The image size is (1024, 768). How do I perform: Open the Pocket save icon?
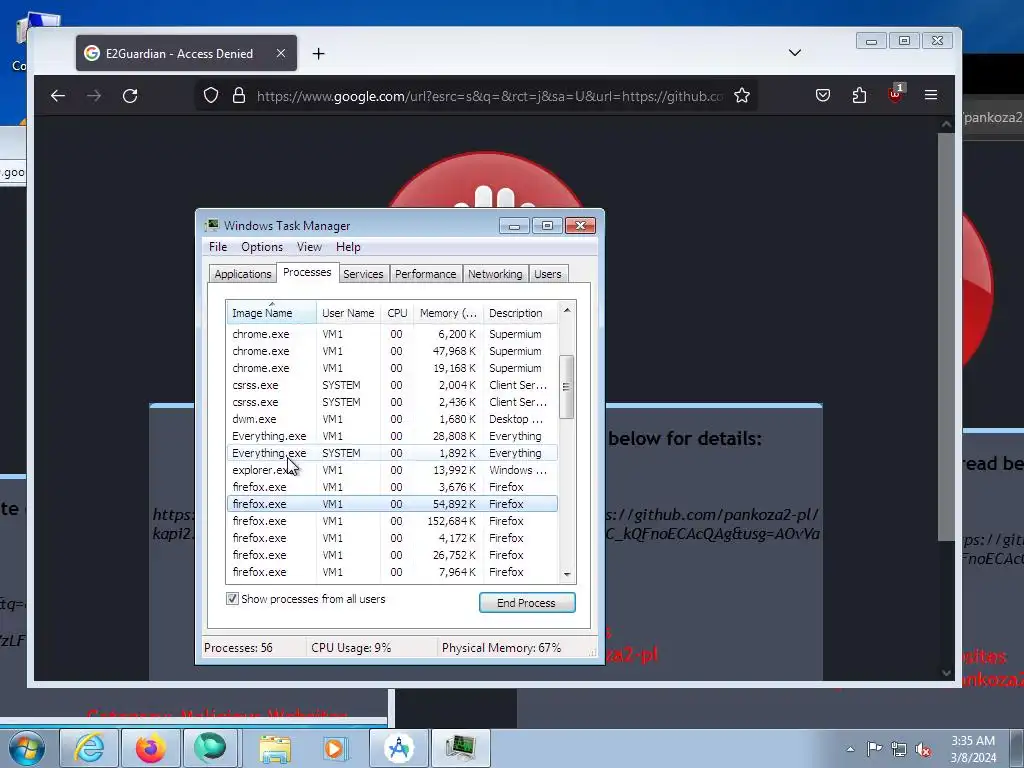click(x=823, y=95)
